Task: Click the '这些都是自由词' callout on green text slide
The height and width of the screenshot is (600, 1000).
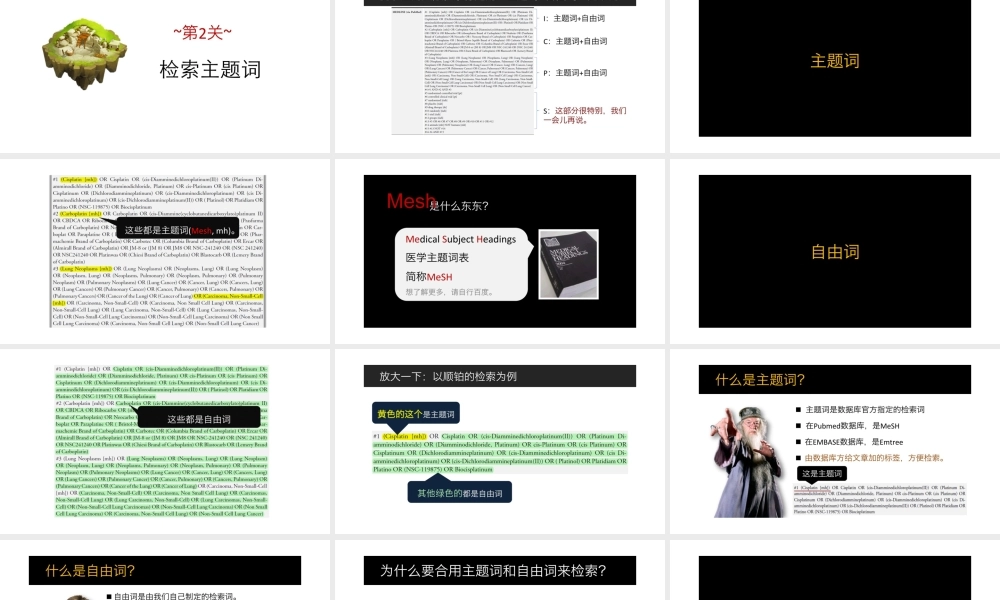Action: coord(198,419)
